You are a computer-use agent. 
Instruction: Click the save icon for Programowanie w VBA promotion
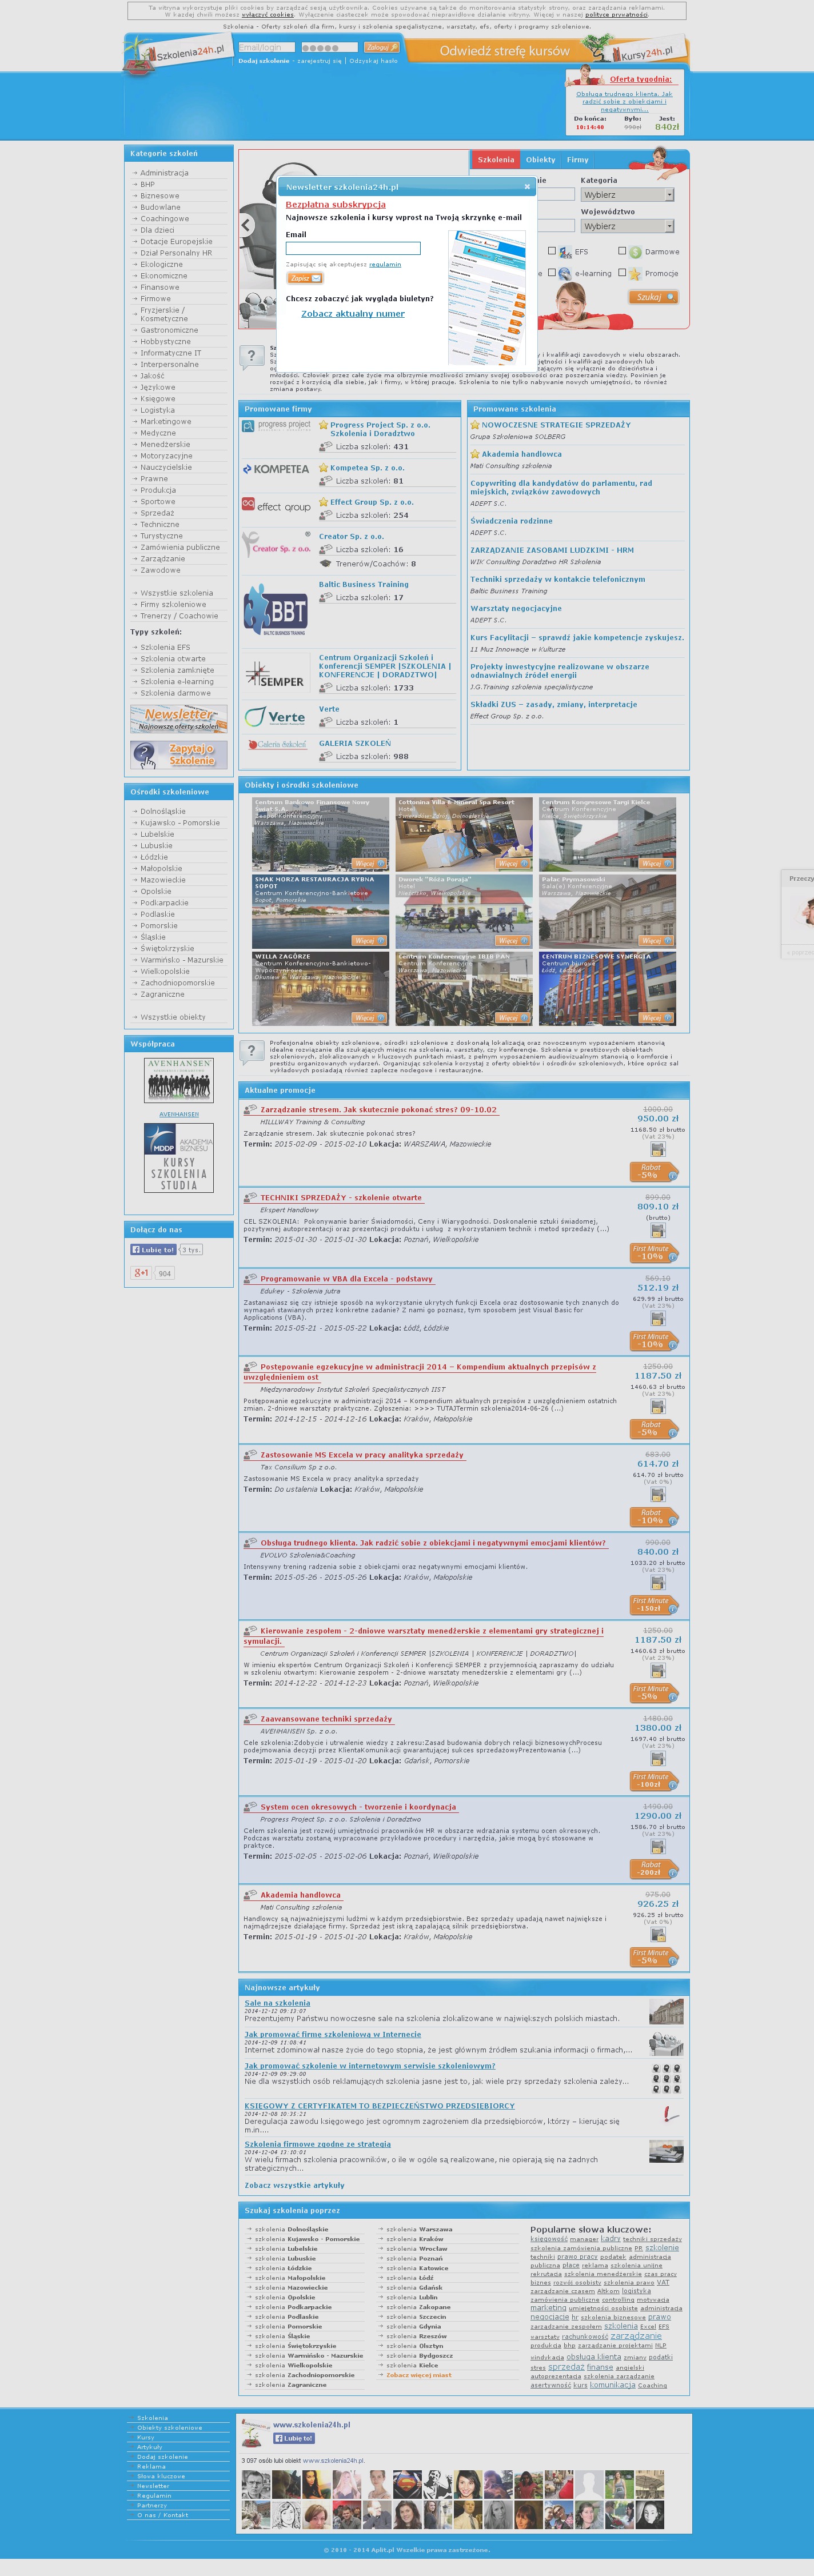(657, 1319)
